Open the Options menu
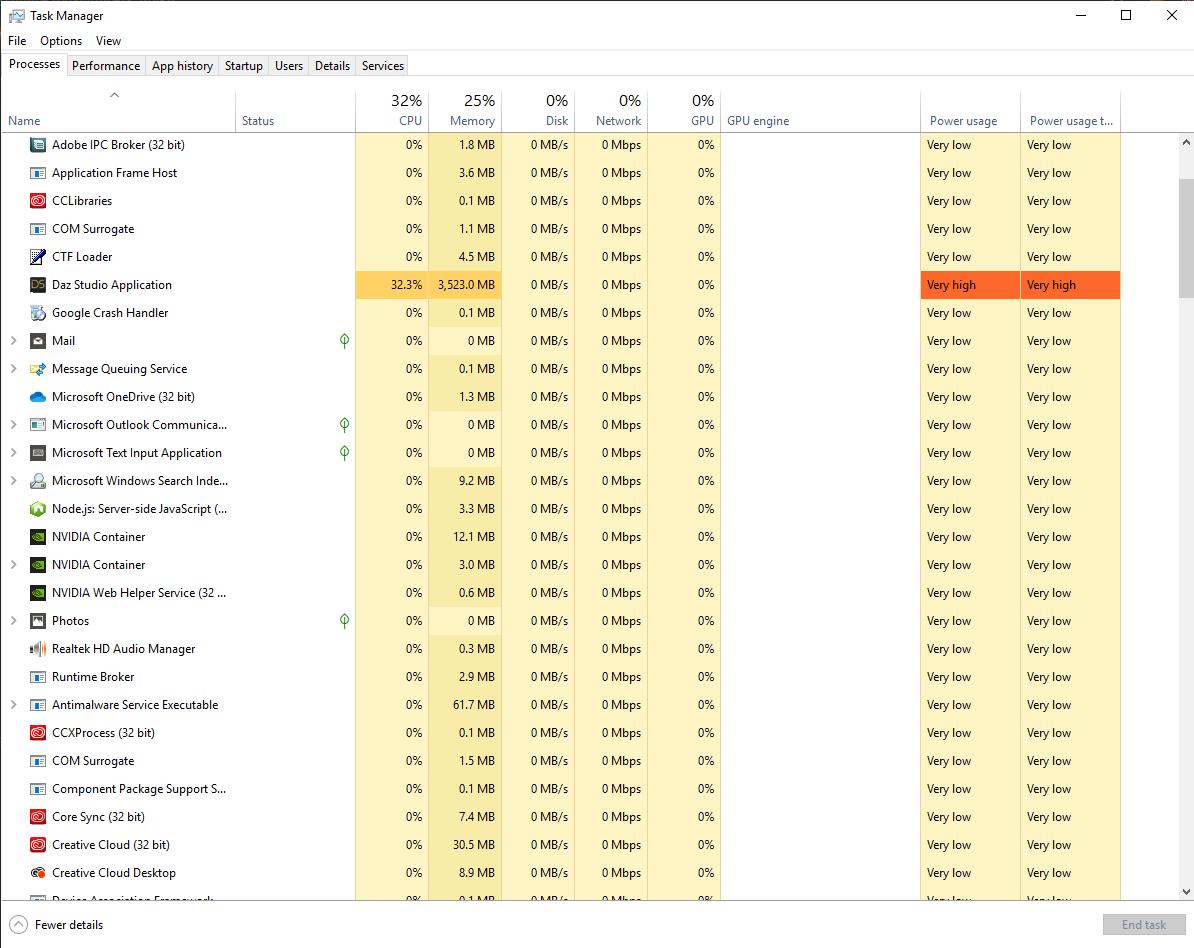This screenshot has width=1194, height=948. tap(61, 41)
